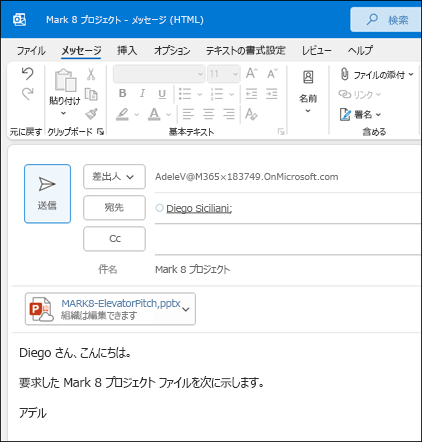Image resolution: width=422 pixels, height=442 pixels.
Task: Open font color dropdown arrow
Action: pos(168,115)
